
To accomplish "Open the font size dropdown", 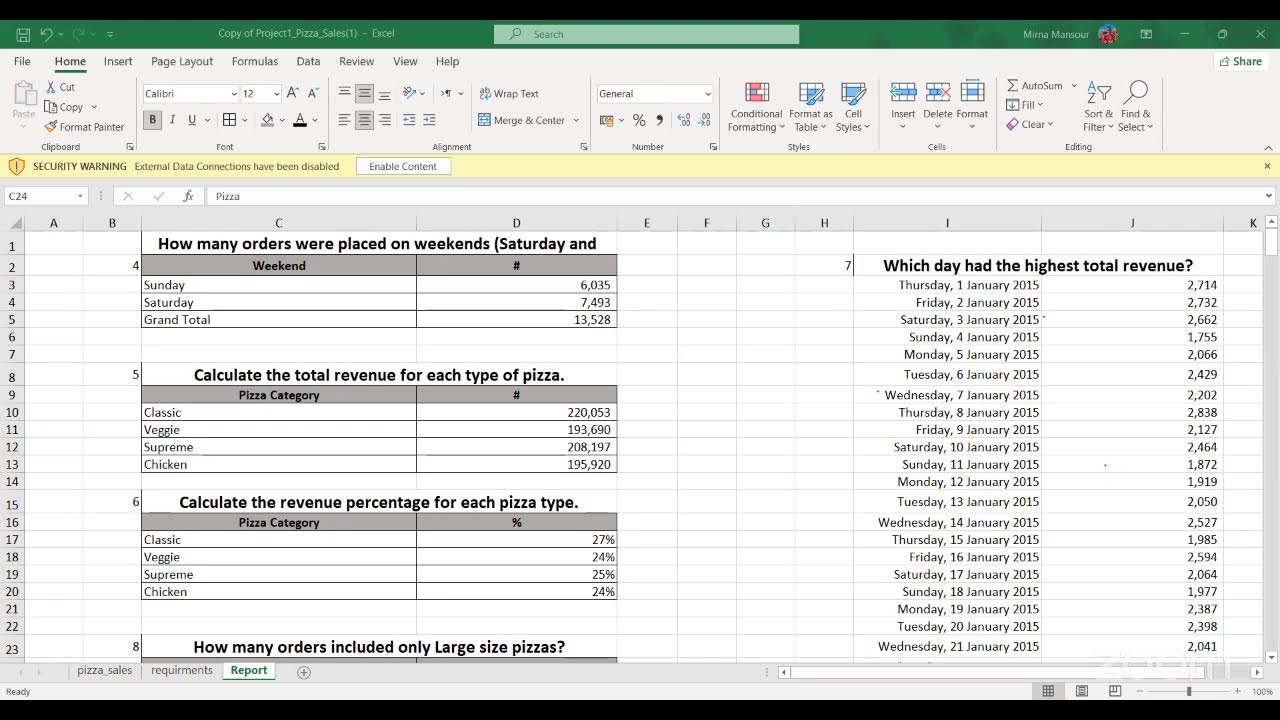I will tap(276, 94).
